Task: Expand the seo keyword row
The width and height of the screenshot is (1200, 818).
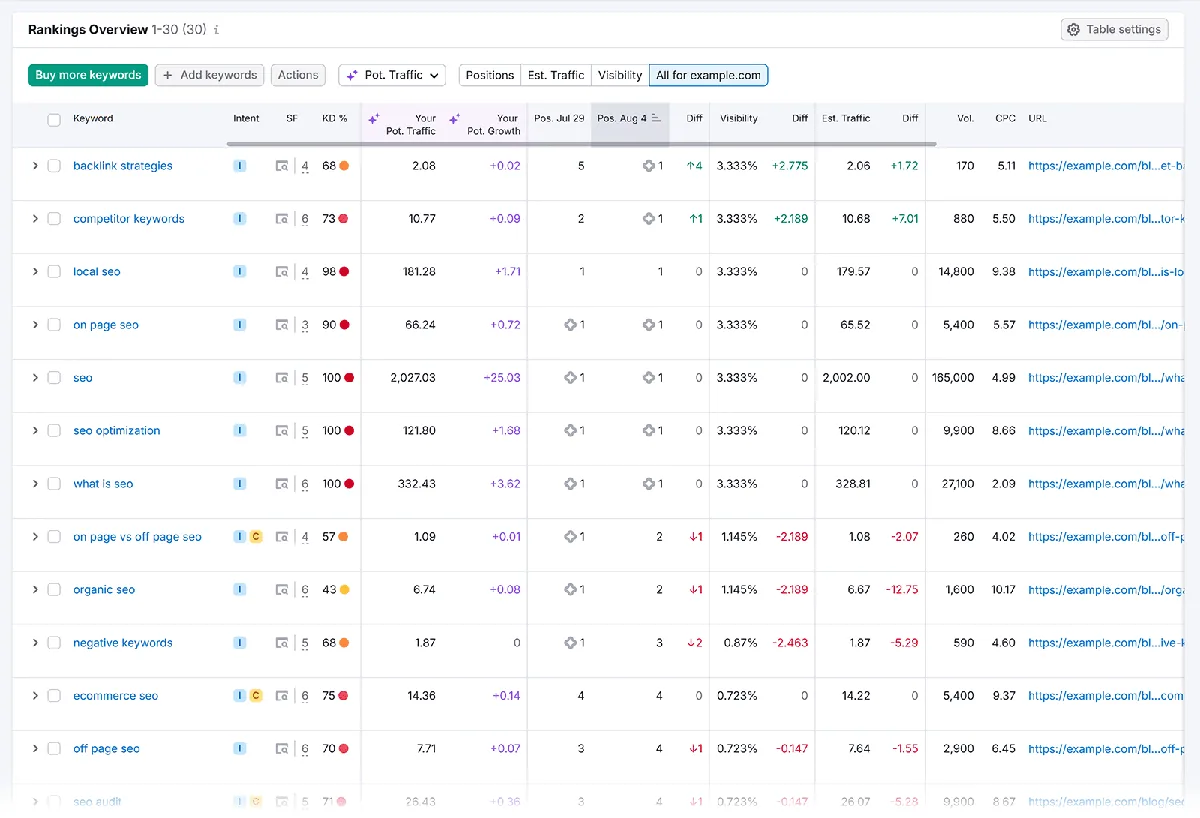Action: coord(35,378)
